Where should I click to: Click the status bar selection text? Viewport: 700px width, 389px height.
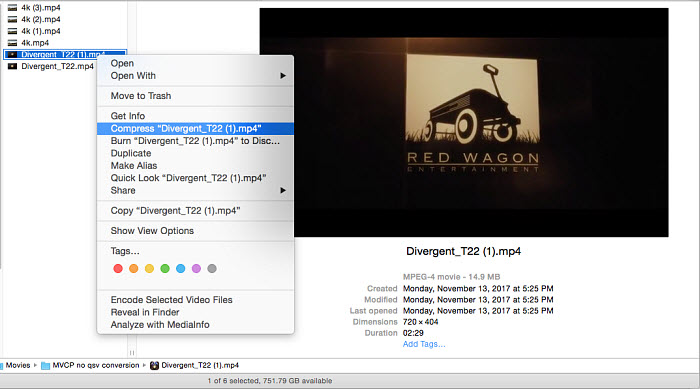click(270, 381)
